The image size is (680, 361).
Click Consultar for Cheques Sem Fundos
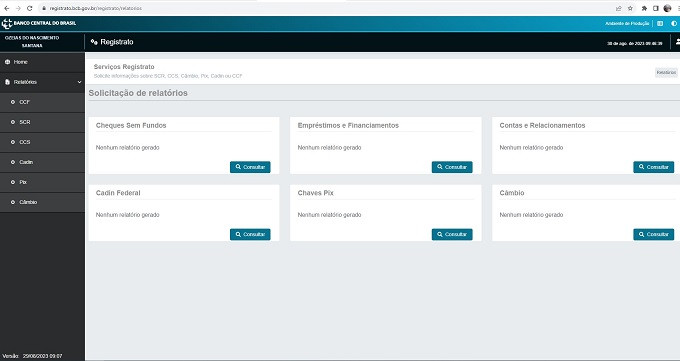(x=250, y=167)
